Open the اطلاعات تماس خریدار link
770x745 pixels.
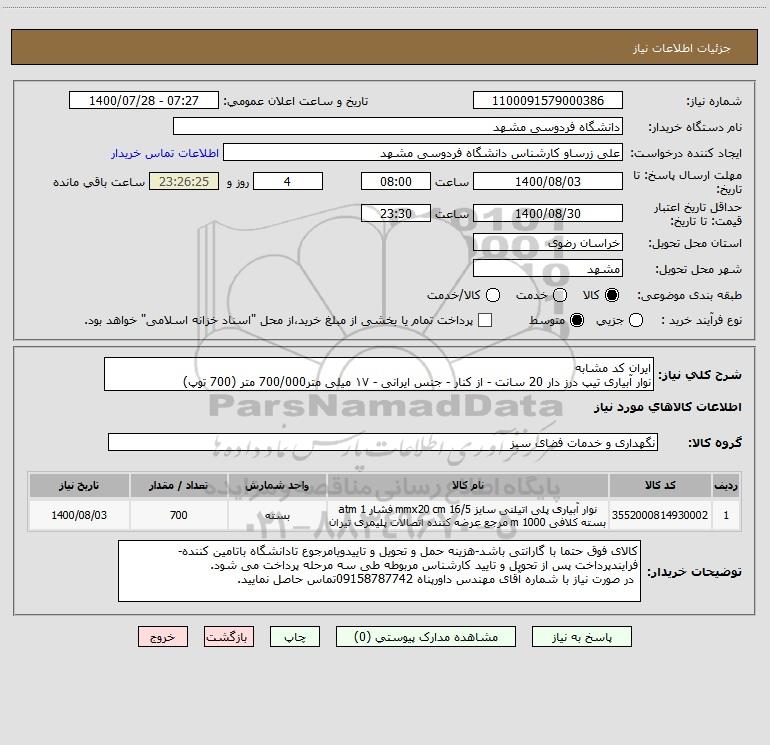point(165,153)
